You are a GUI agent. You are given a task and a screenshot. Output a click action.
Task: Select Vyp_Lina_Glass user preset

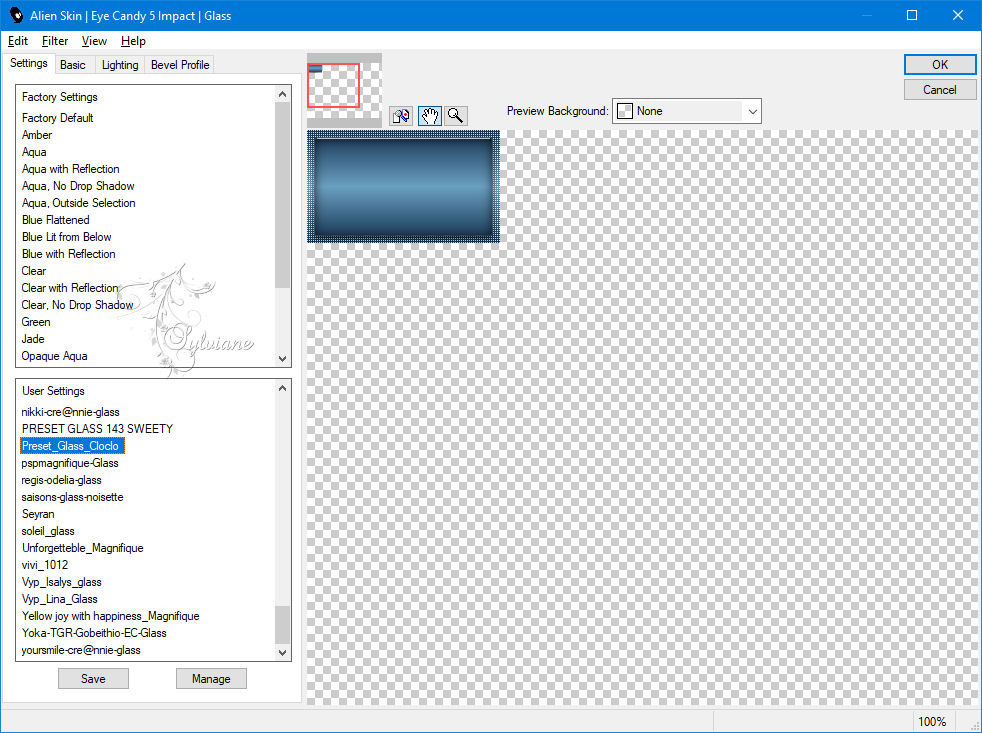[59, 599]
